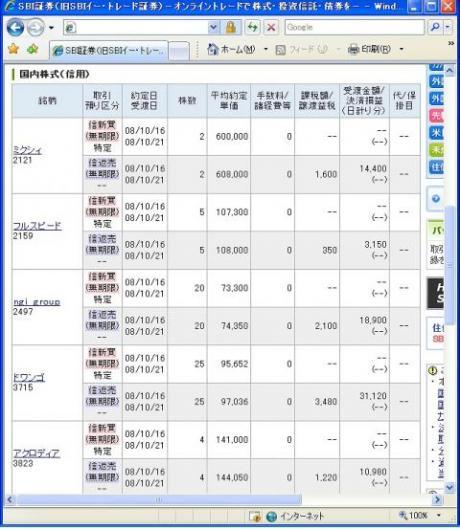Click the blue 米 sidebar button
This screenshot has height=530, width=460.
[436, 133]
